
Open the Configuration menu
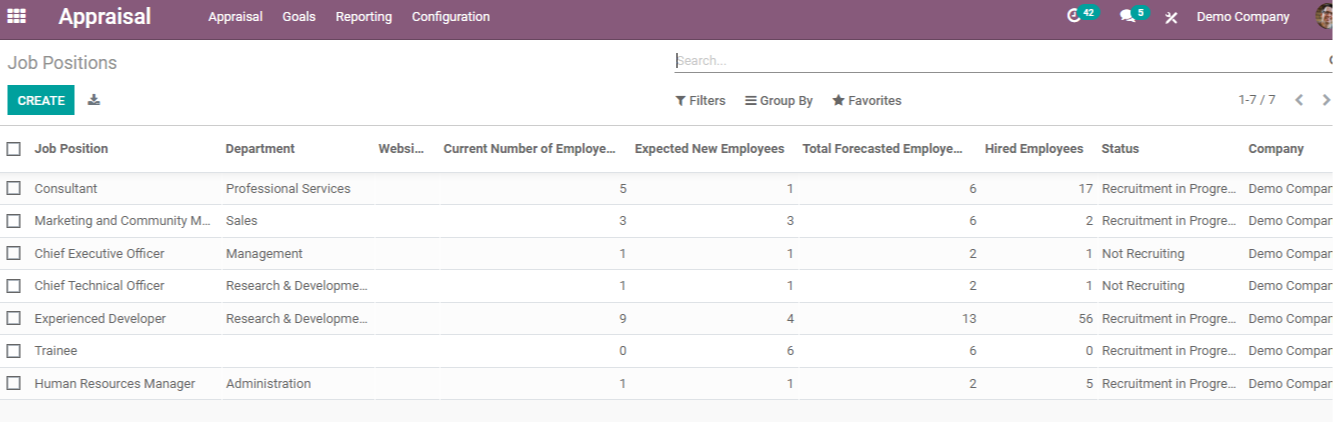point(451,17)
